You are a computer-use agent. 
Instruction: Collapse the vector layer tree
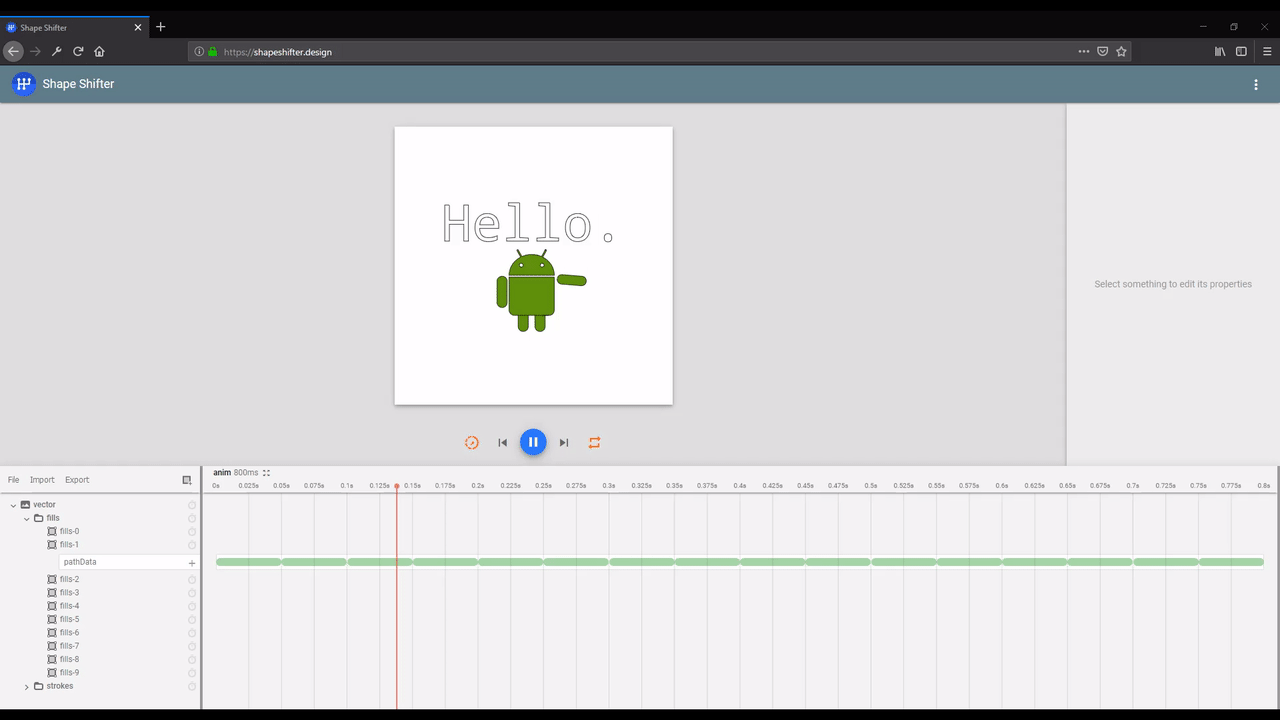click(13, 505)
